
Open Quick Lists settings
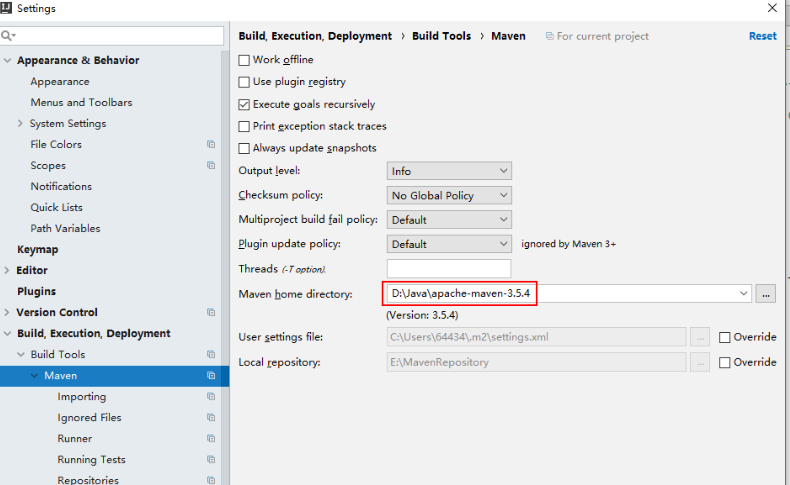(56, 207)
